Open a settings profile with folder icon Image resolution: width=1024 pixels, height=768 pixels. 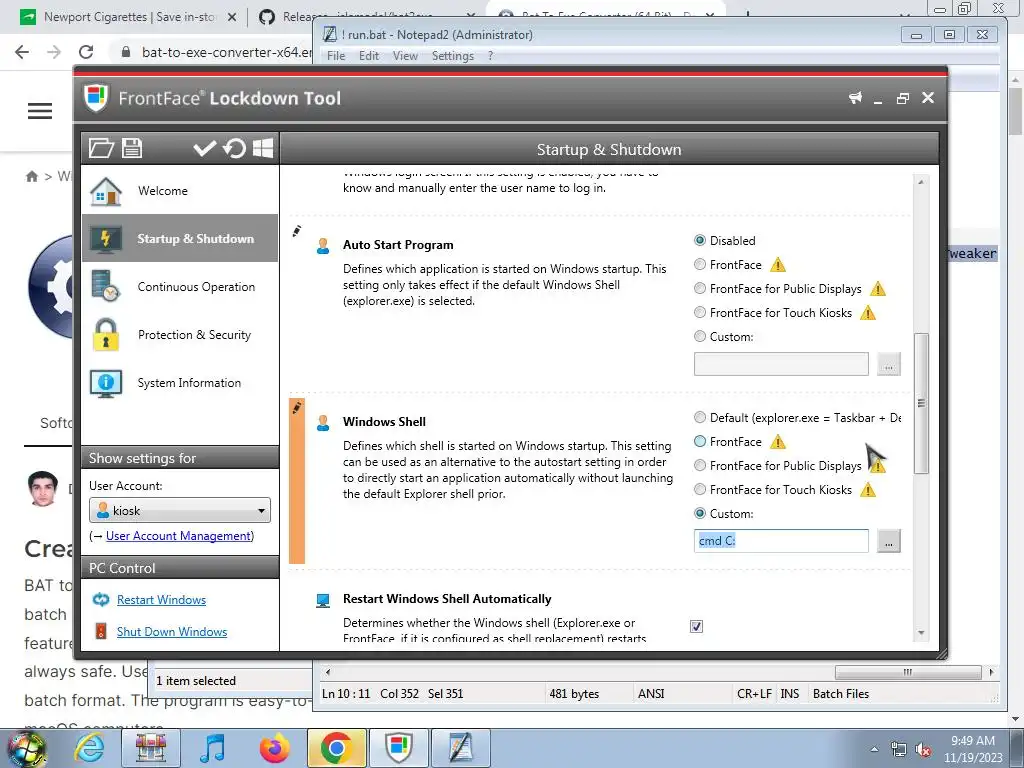point(101,148)
